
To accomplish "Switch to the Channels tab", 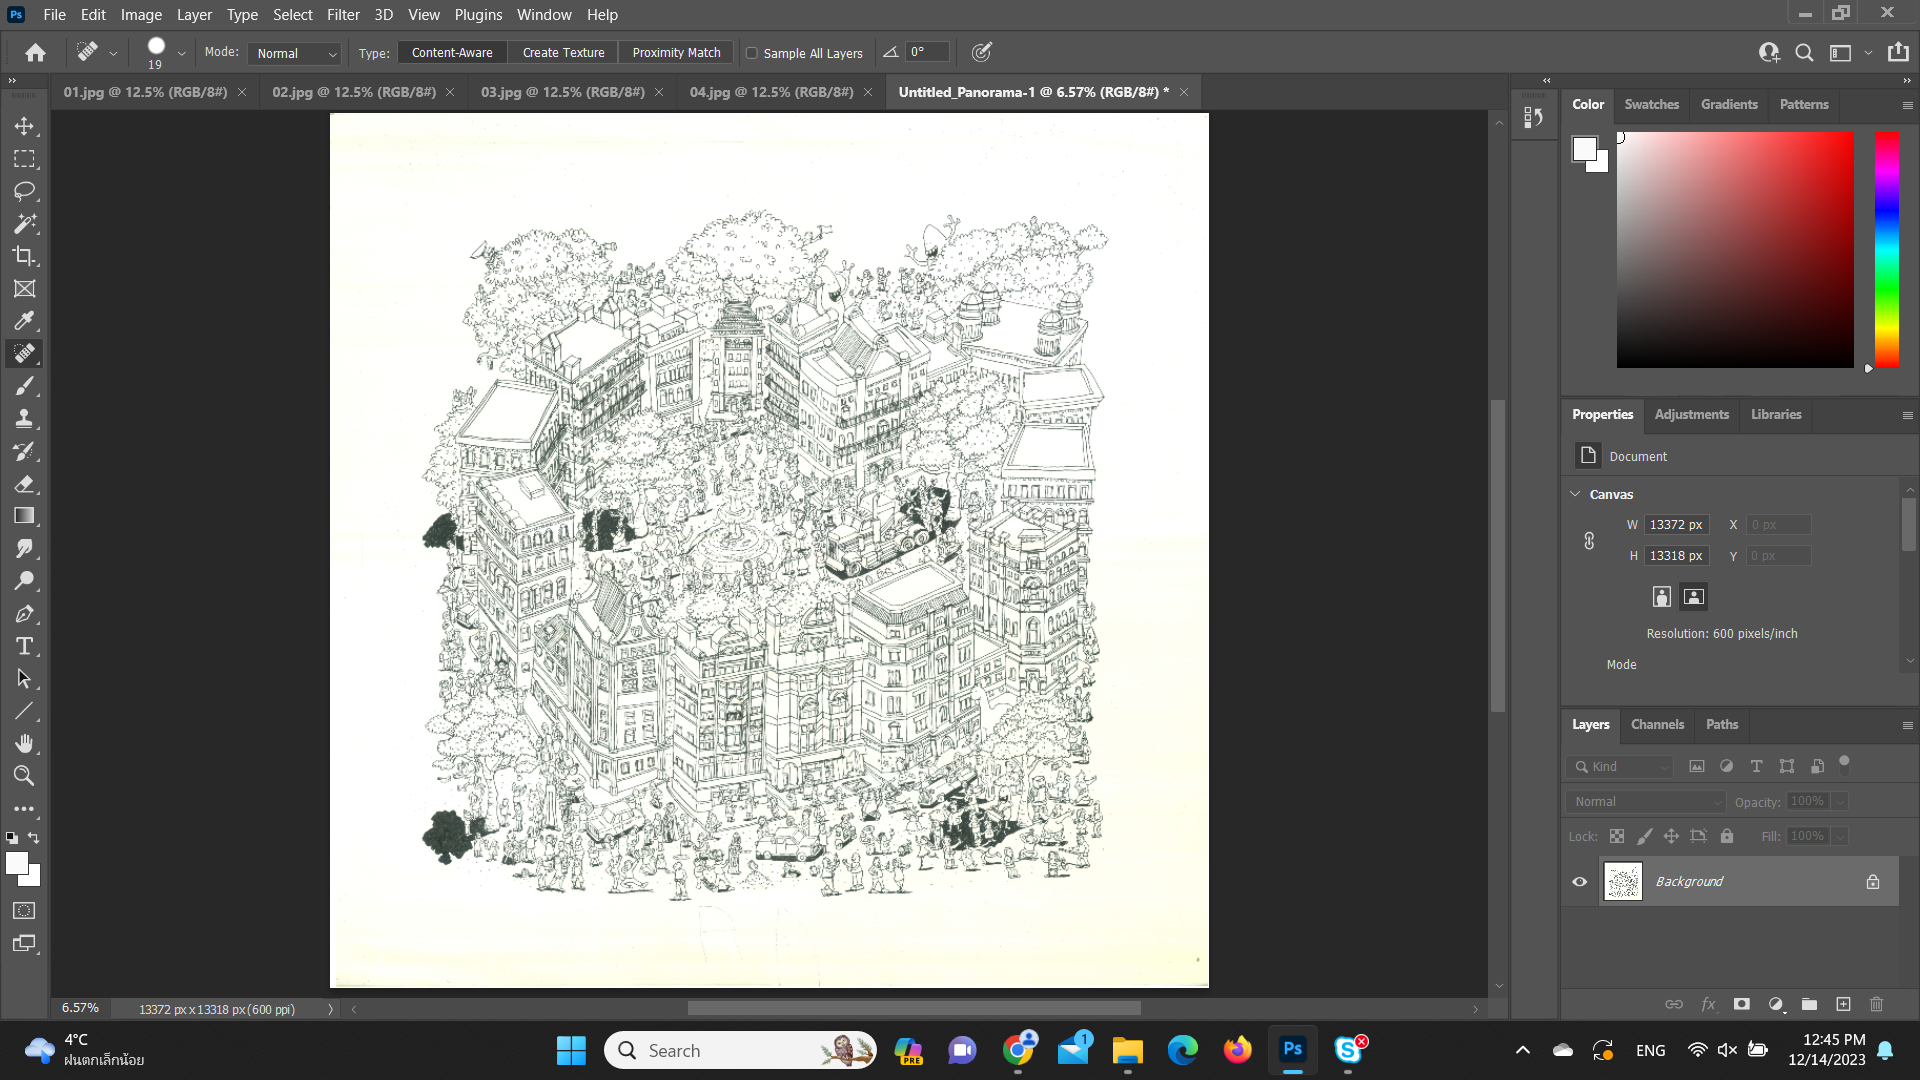I will pos(1657,724).
